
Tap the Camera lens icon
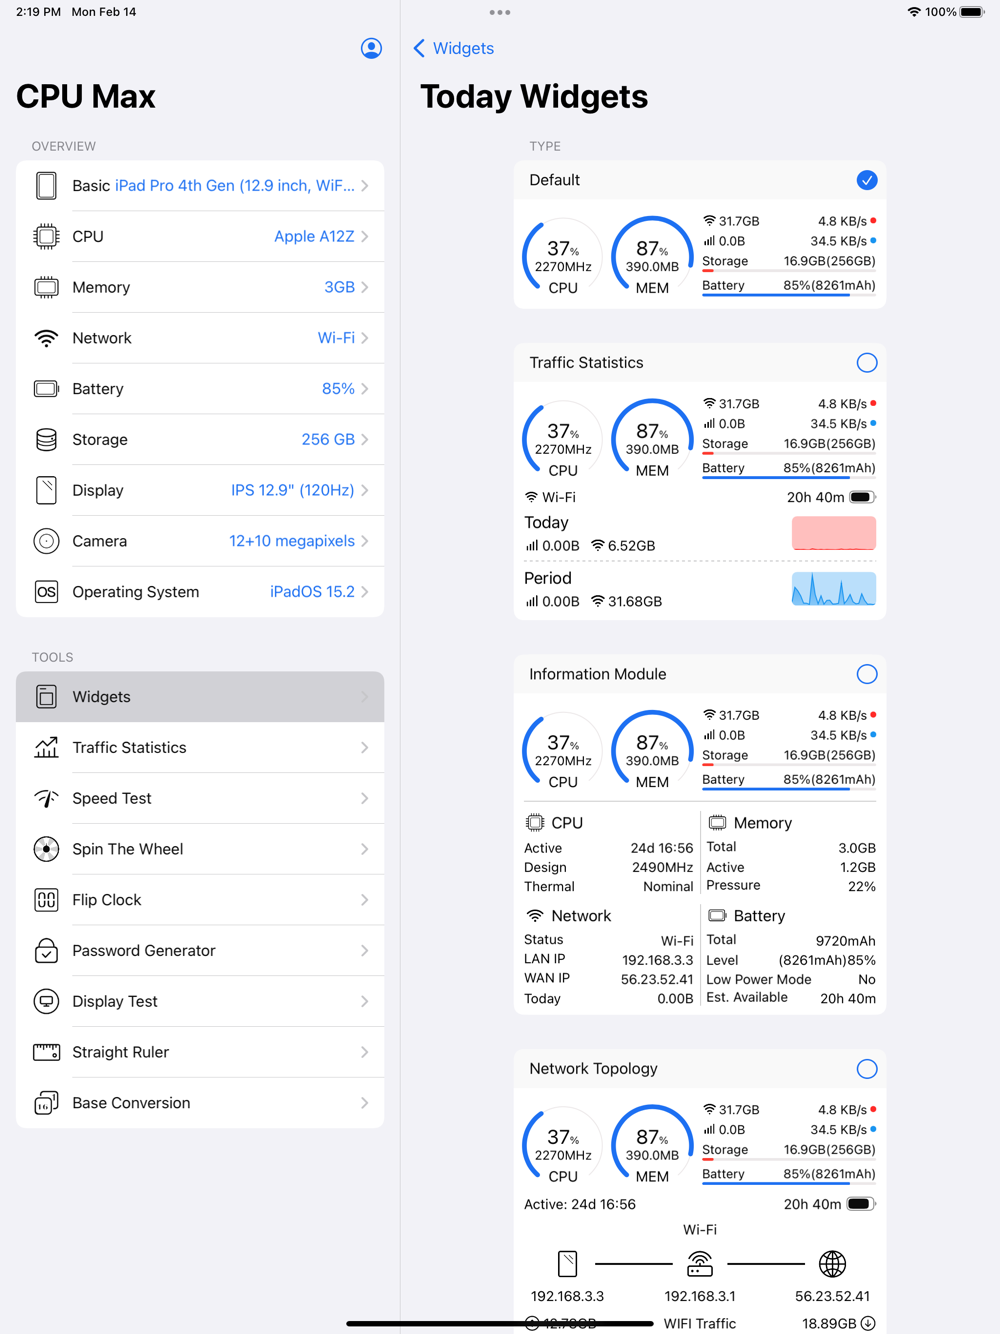[x=46, y=541]
